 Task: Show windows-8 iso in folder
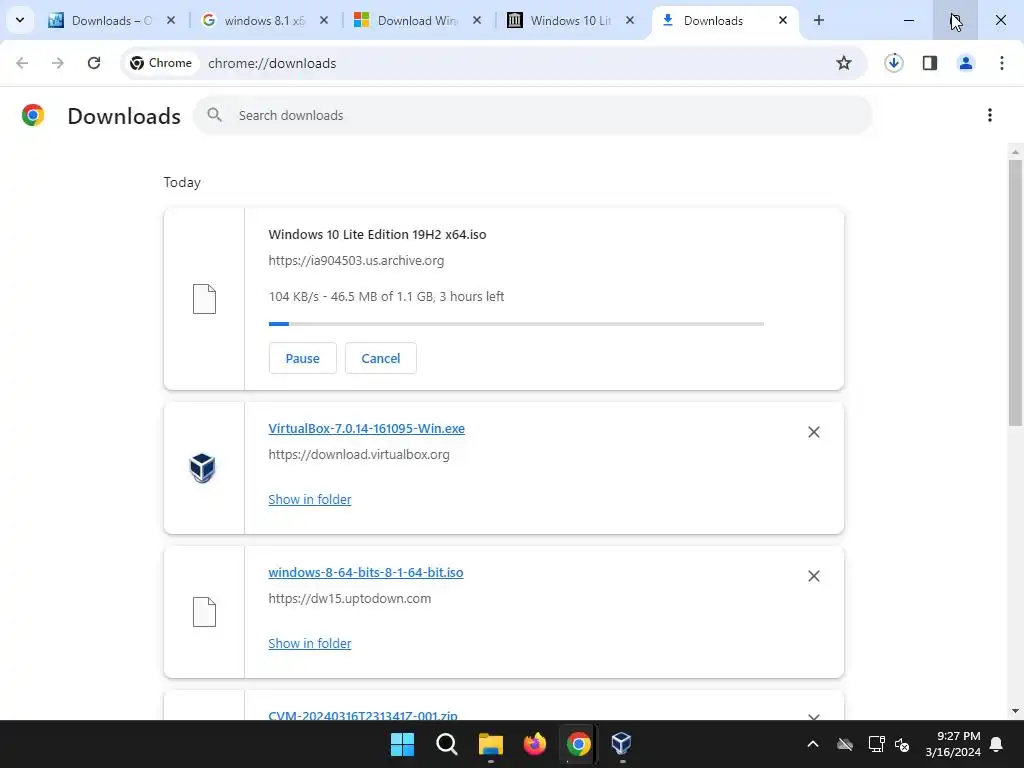click(310, 643)
